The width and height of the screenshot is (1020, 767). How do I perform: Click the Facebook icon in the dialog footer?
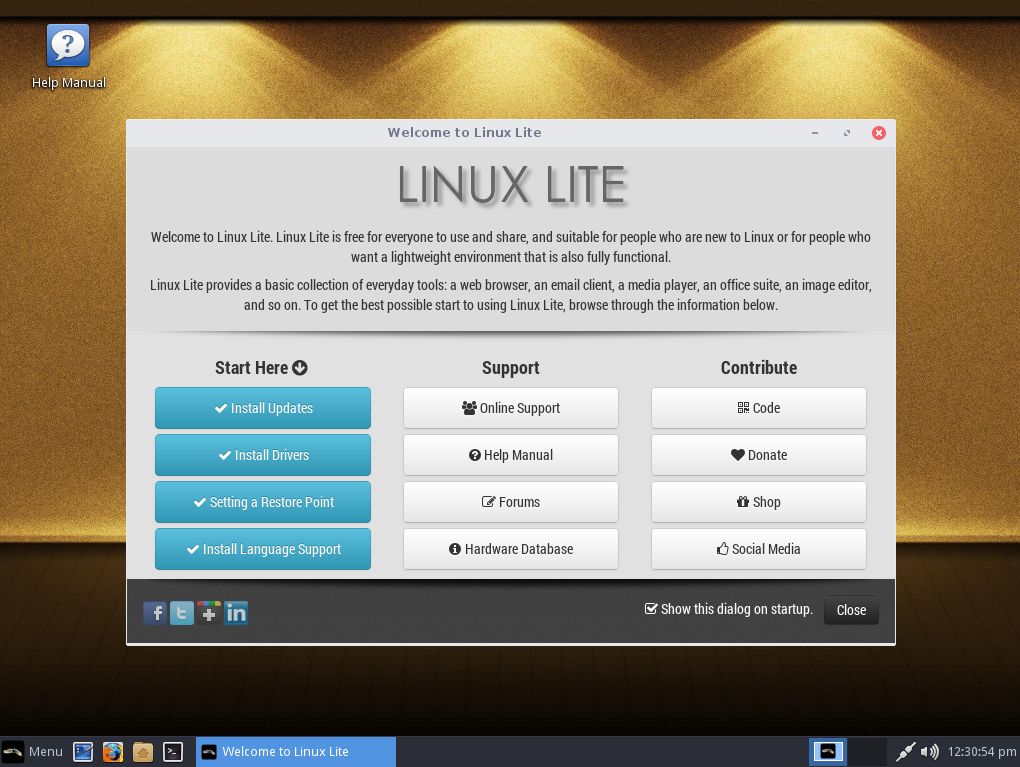155,613
